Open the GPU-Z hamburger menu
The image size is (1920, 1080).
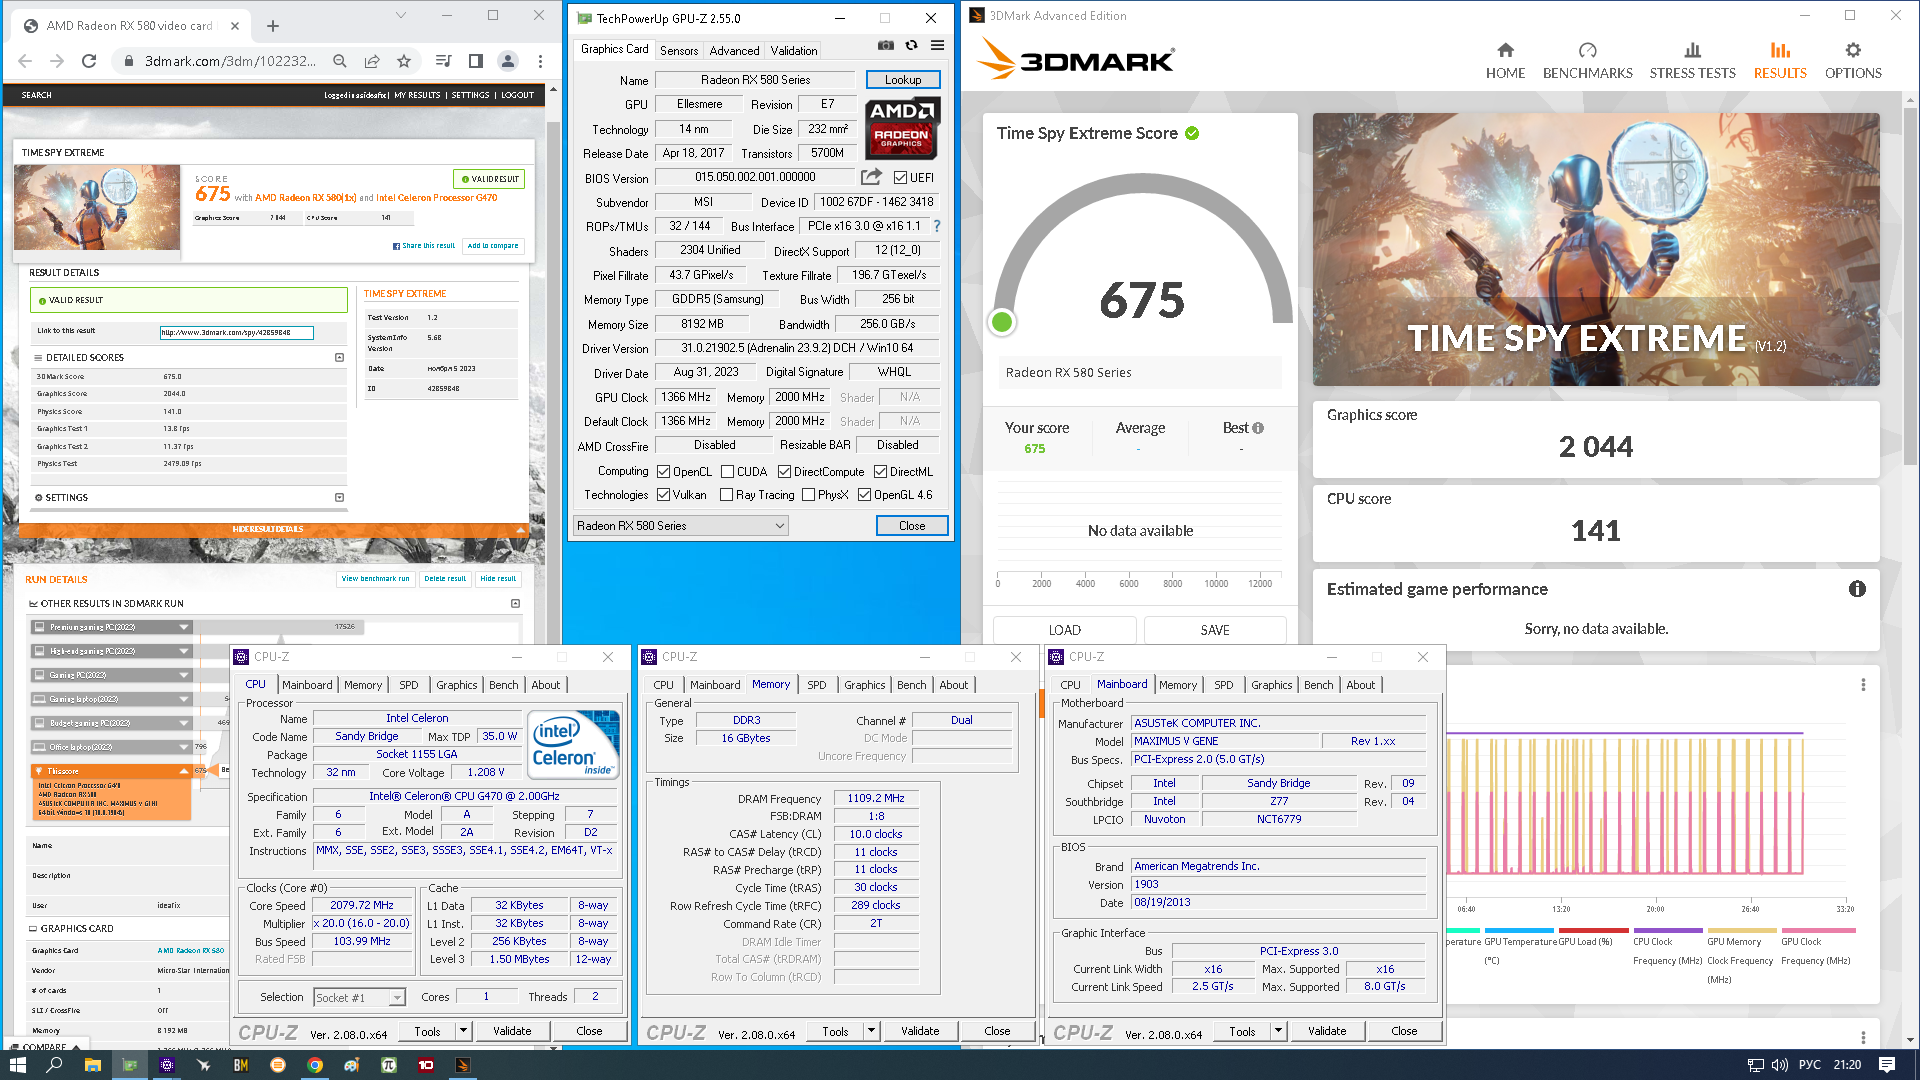pos(937,46)
